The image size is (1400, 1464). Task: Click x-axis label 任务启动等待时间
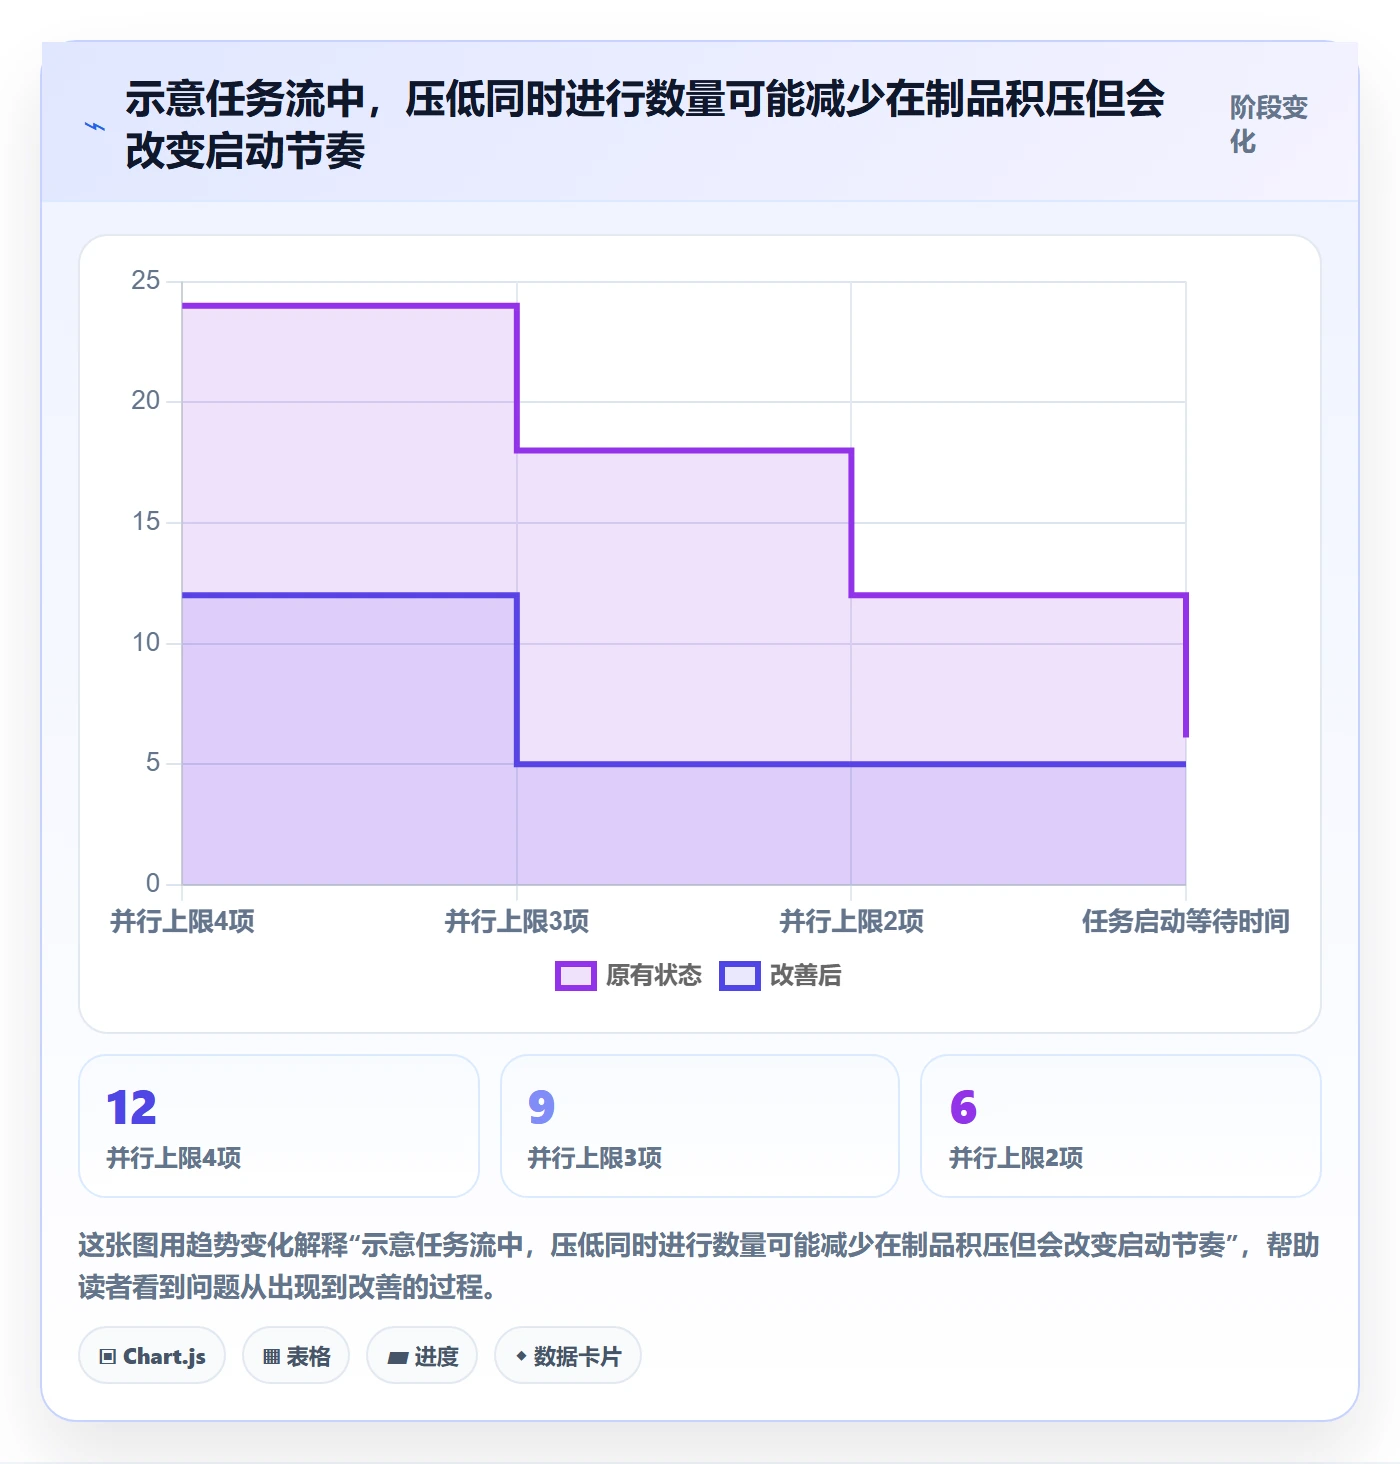click(x=1186, y=921)
